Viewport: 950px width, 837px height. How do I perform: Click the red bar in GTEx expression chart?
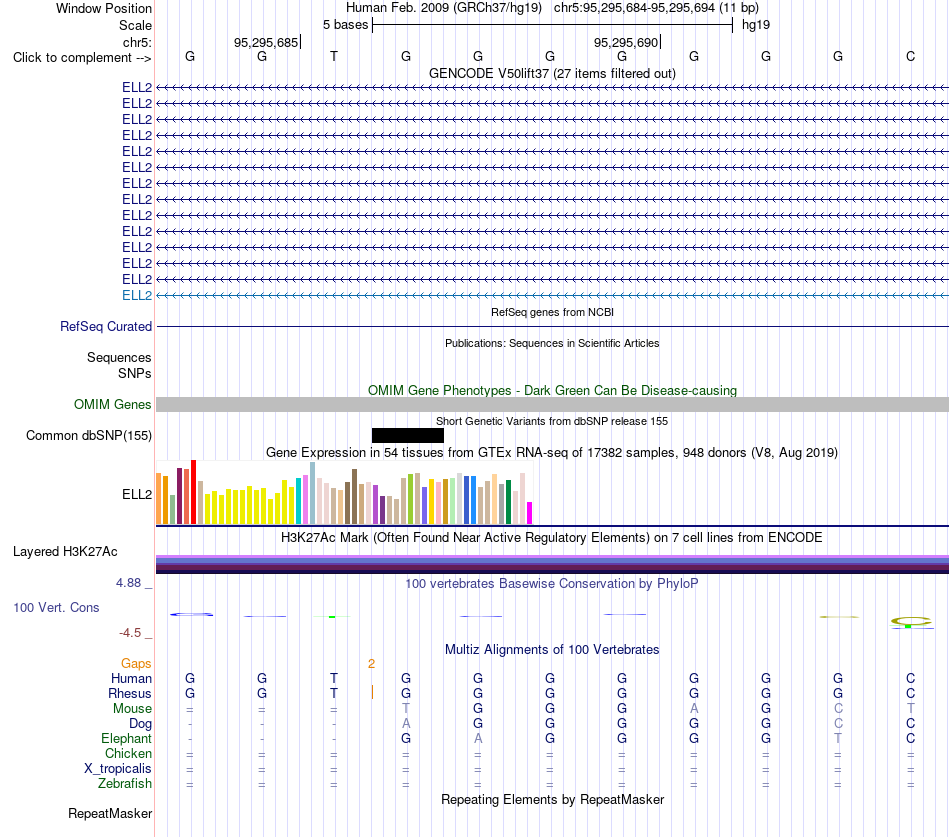click(193, 492)
